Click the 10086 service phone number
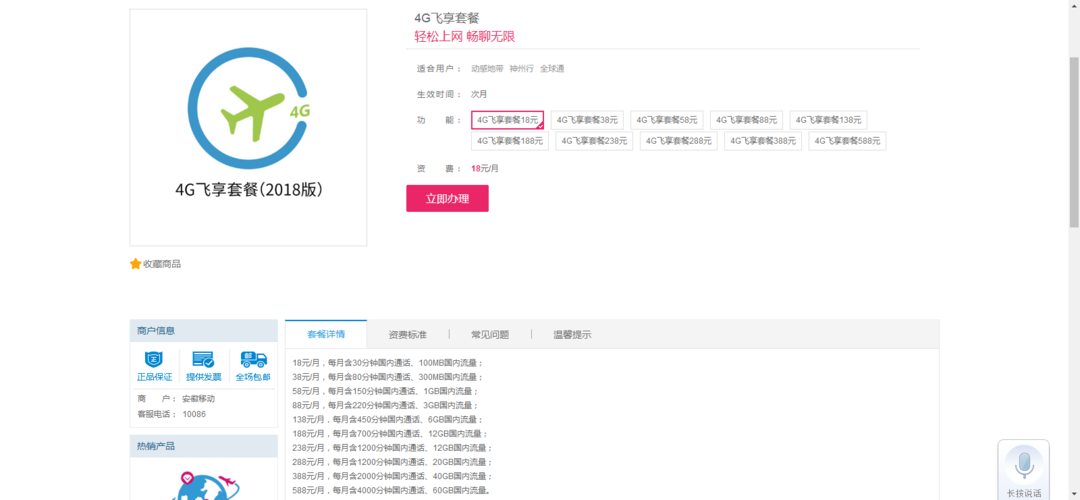This screenshot has height=500, width=1080. tap(194, 414)
